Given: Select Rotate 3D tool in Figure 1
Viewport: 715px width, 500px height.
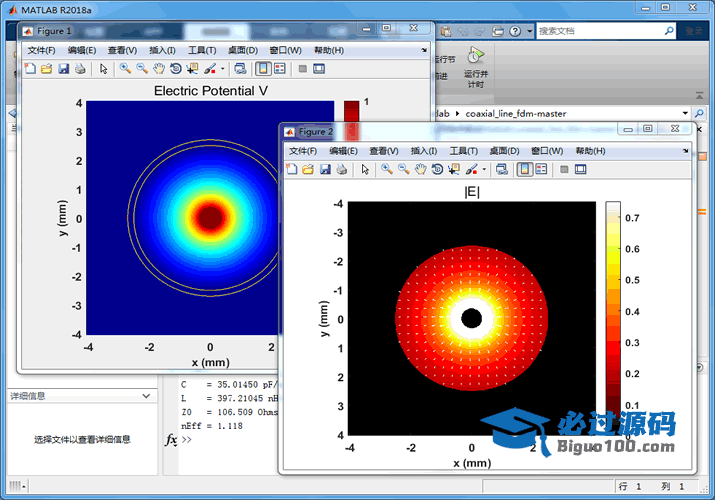Looking at the screenshot, I should (x=176, y=69).
